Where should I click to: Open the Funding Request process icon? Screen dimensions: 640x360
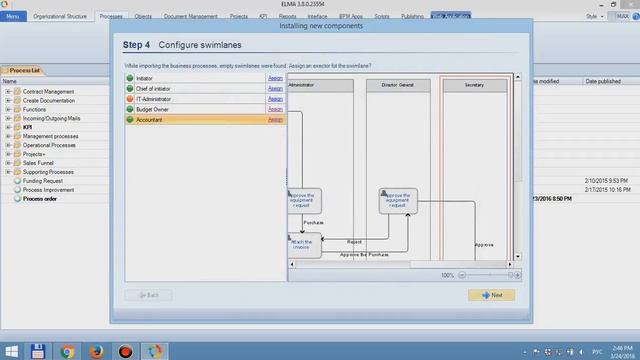18,181
